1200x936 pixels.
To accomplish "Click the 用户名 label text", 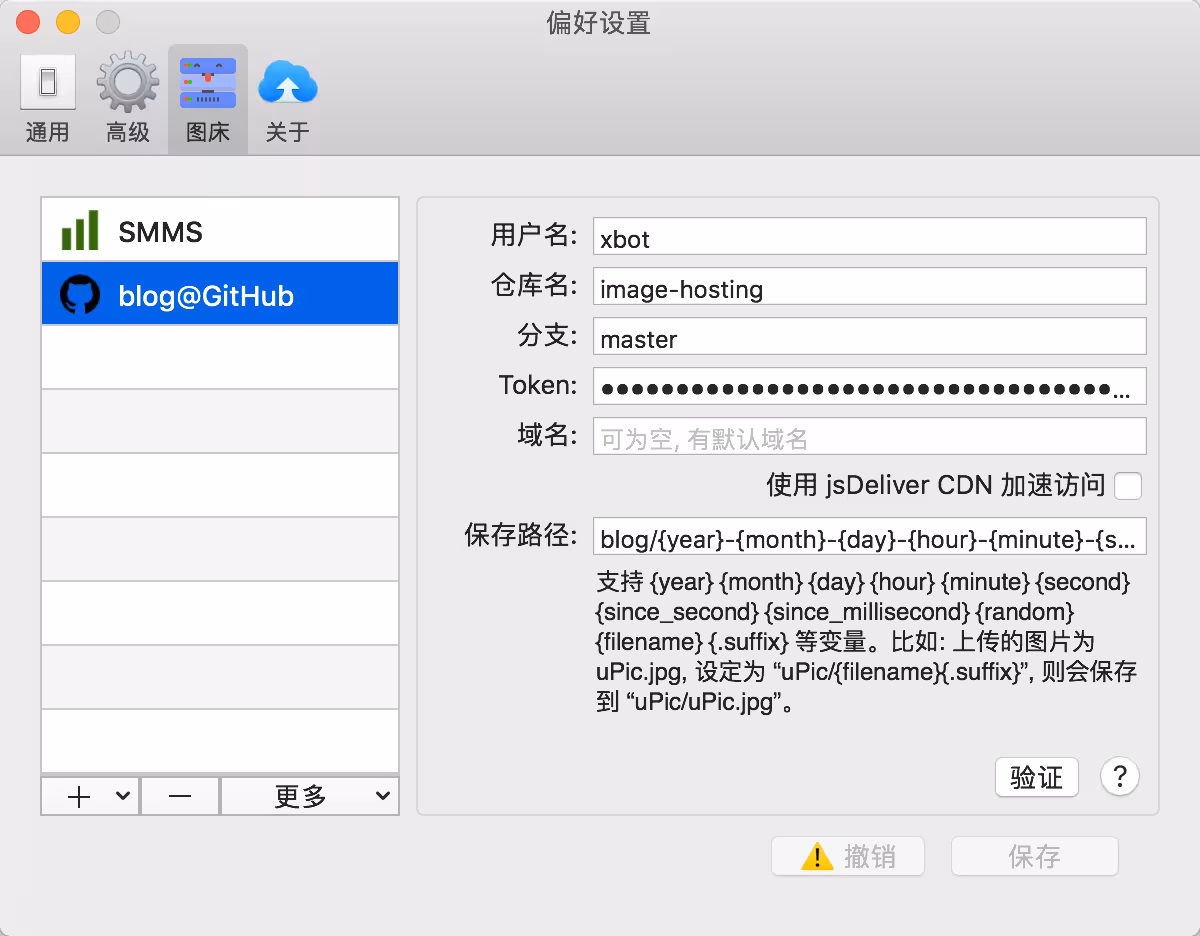I will point(534,236).
